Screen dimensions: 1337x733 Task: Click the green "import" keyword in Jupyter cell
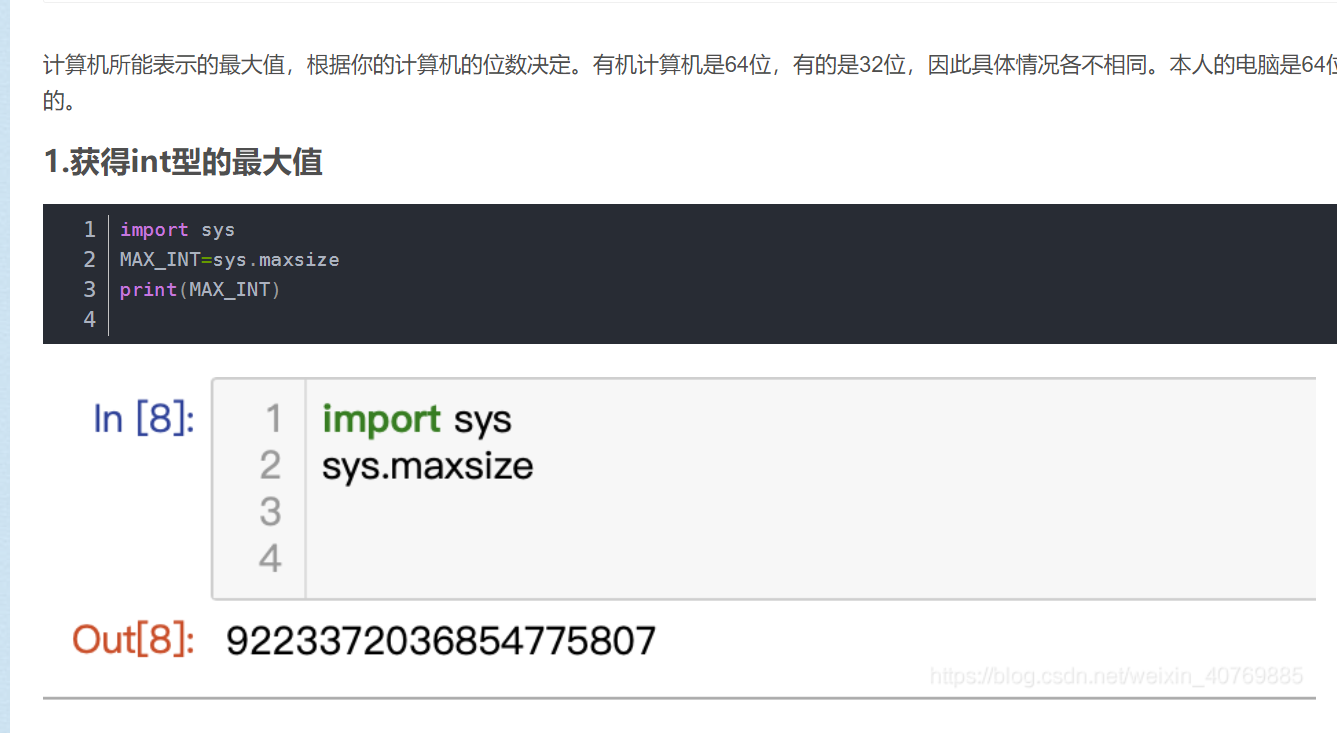point(381,419)
